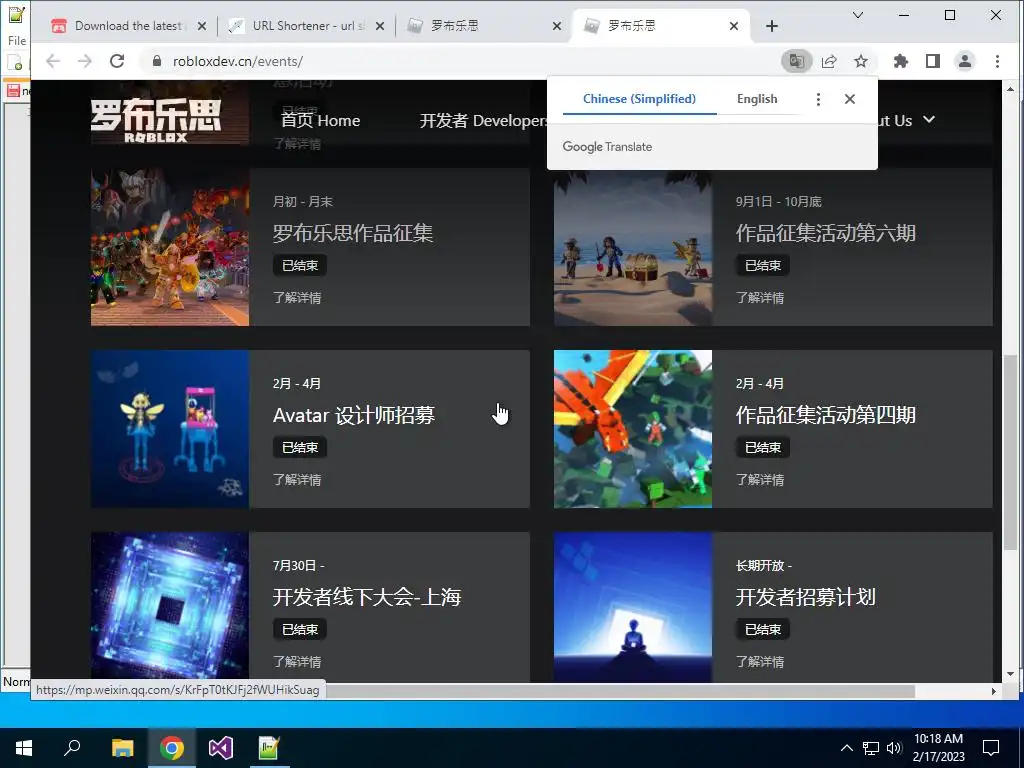1024x768 pixels.
Task: Open the 罗布乐思作品征集 event title
Action: click(x=353, y=233)
